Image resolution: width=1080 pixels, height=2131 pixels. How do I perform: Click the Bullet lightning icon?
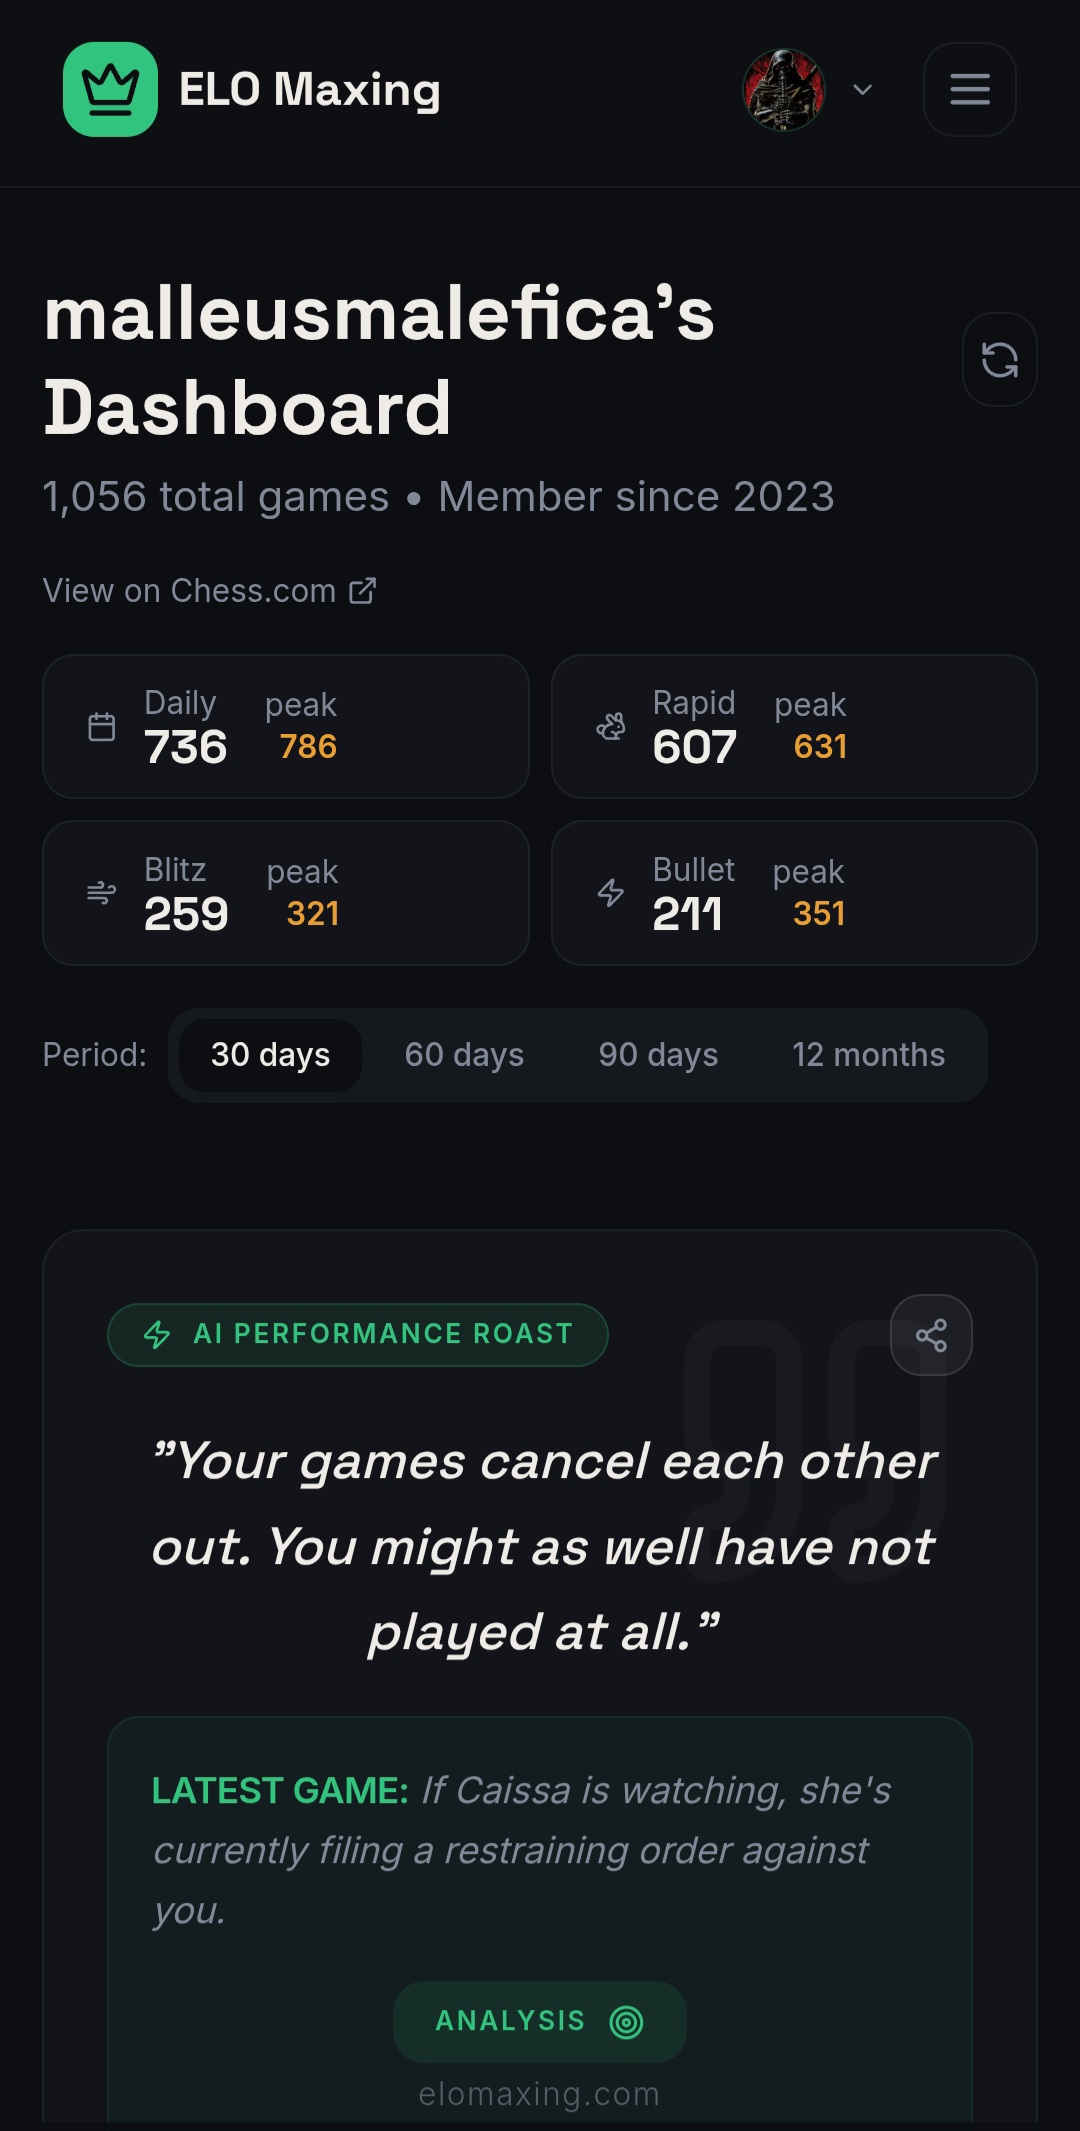tap(611, 893)
